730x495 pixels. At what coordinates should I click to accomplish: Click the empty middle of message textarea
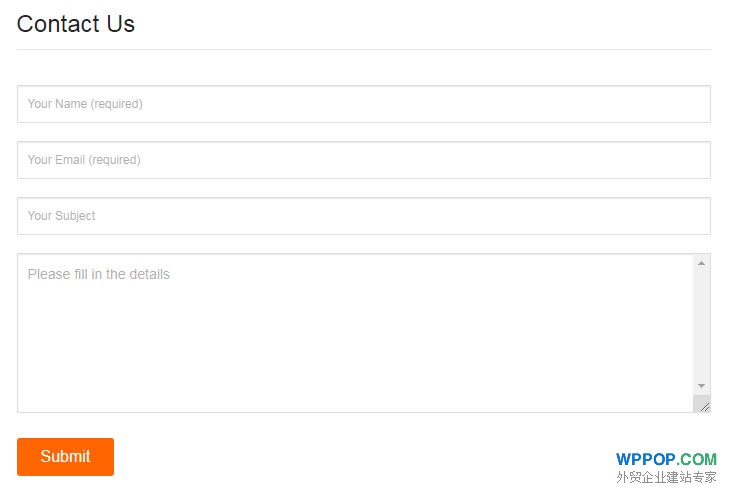click(355, 340)
